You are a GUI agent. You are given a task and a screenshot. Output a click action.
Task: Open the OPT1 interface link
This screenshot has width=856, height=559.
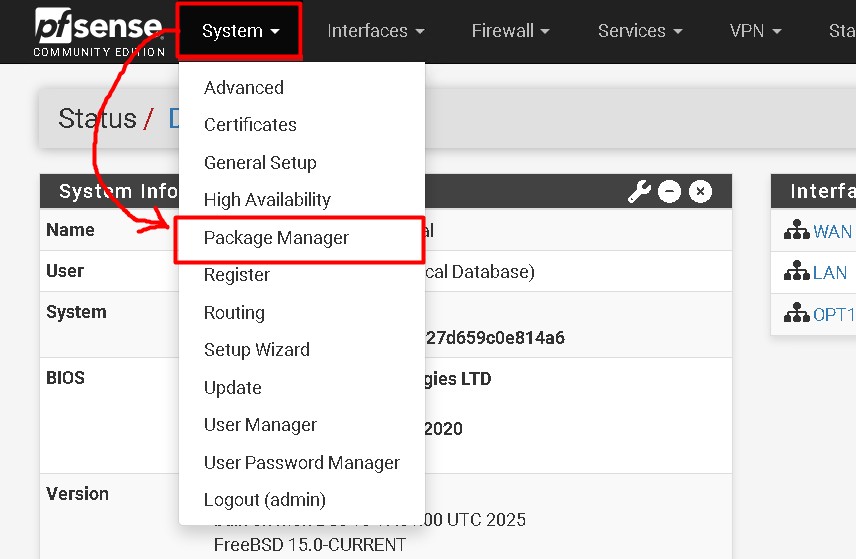(x=833, y=314)
